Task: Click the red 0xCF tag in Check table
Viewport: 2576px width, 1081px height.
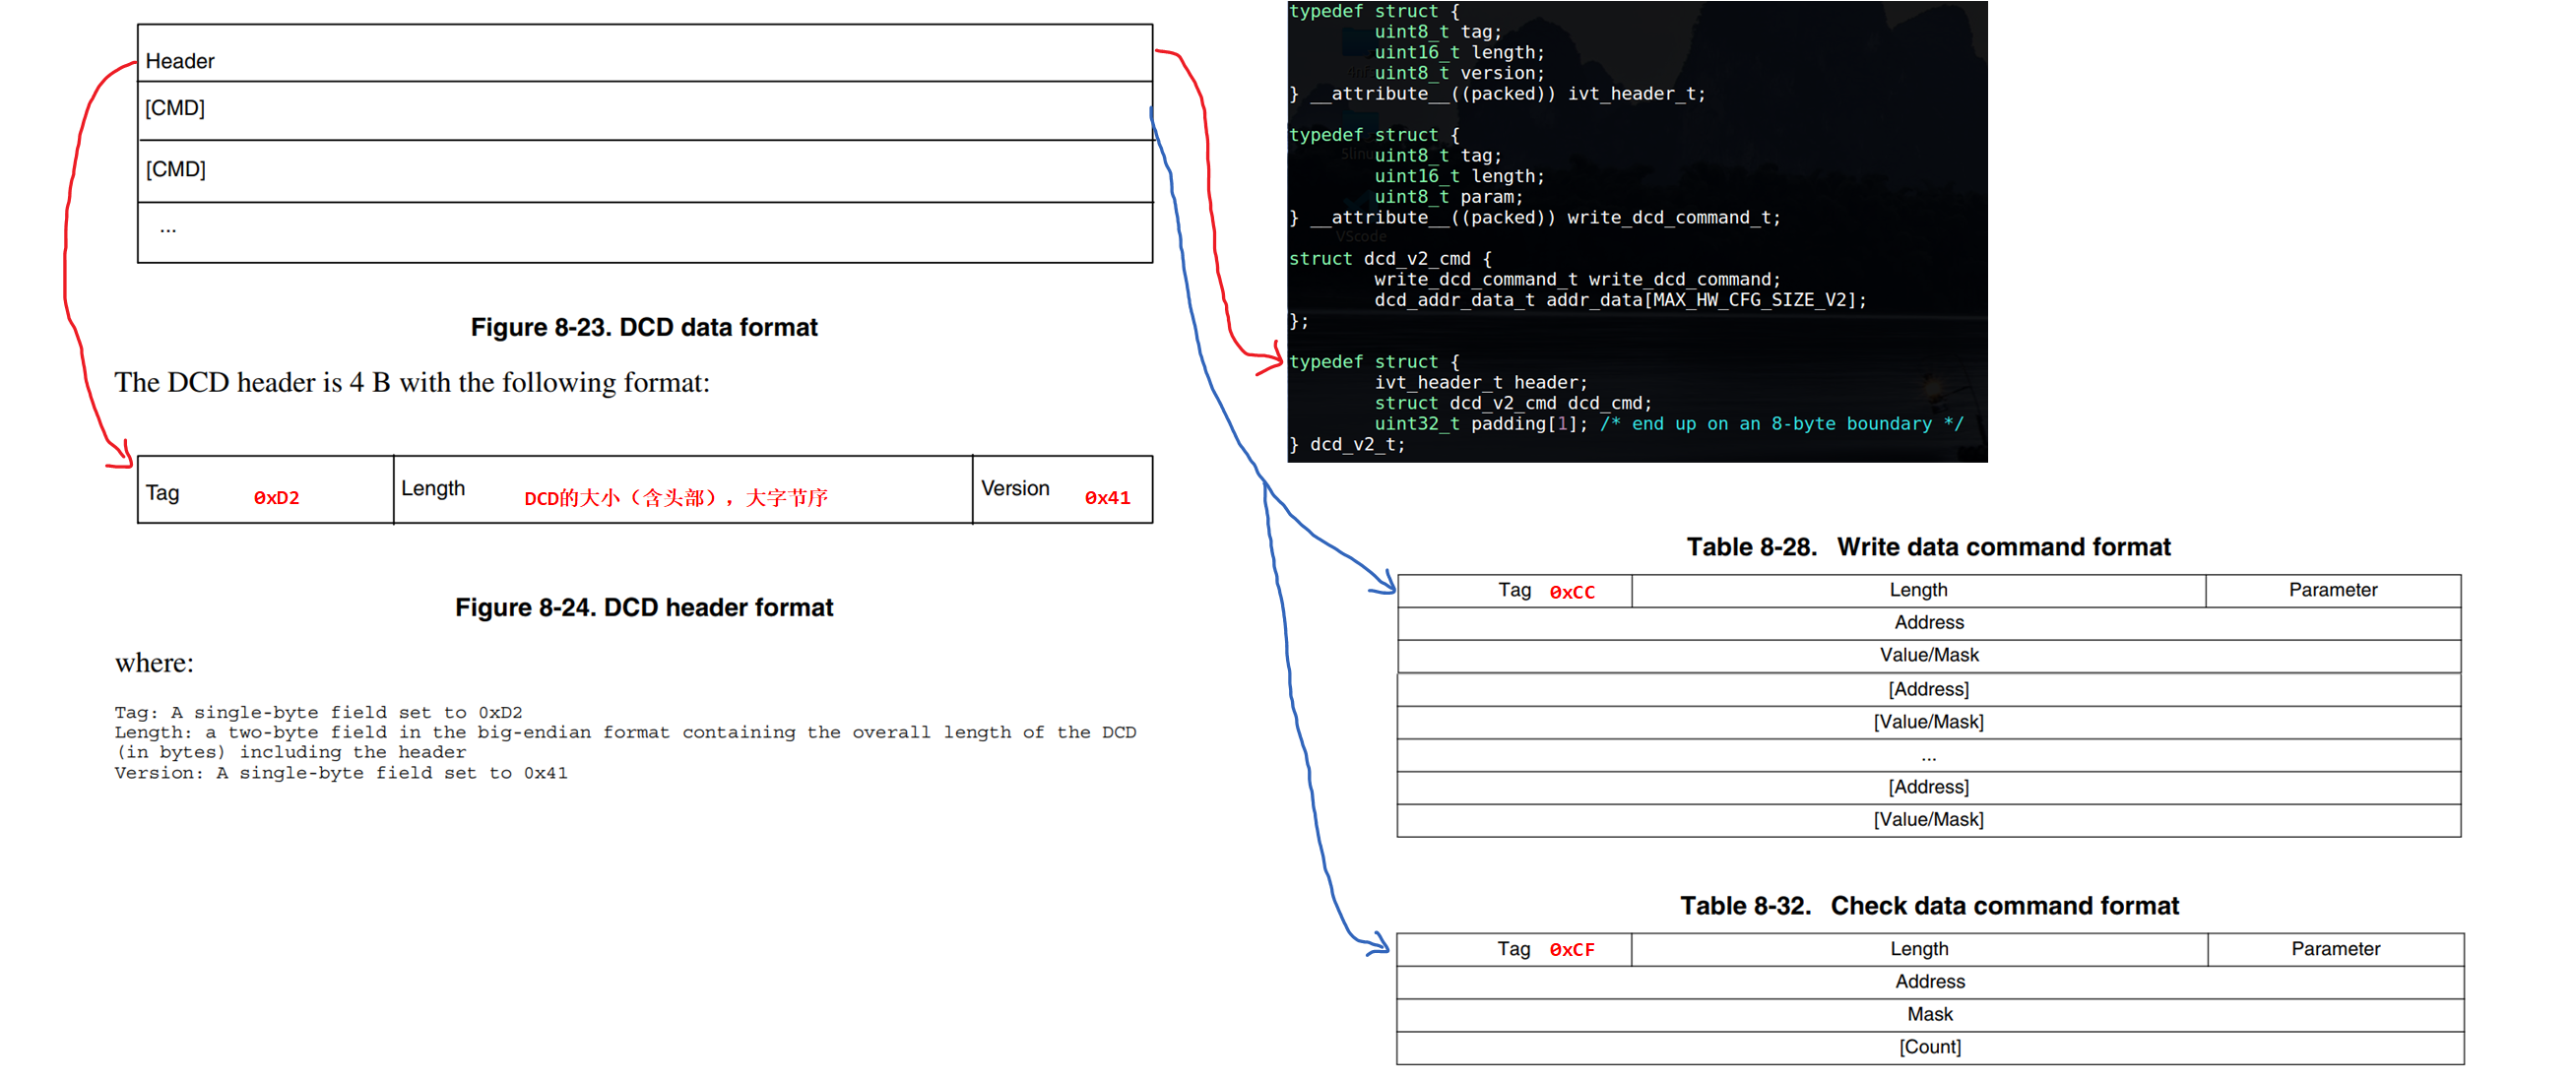Action: (1571, 950)
